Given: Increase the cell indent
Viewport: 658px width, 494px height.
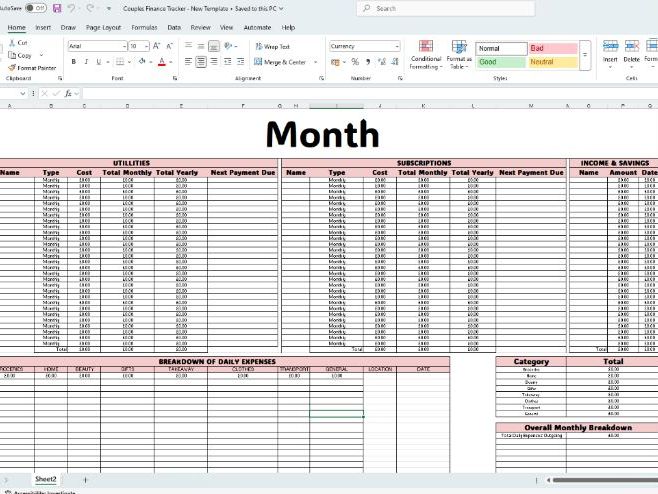Looking at the screenshot, I should [x=240, y=62].
